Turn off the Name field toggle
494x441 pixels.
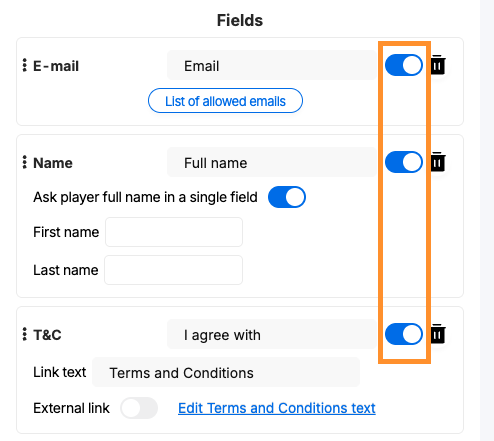[404, 162]
